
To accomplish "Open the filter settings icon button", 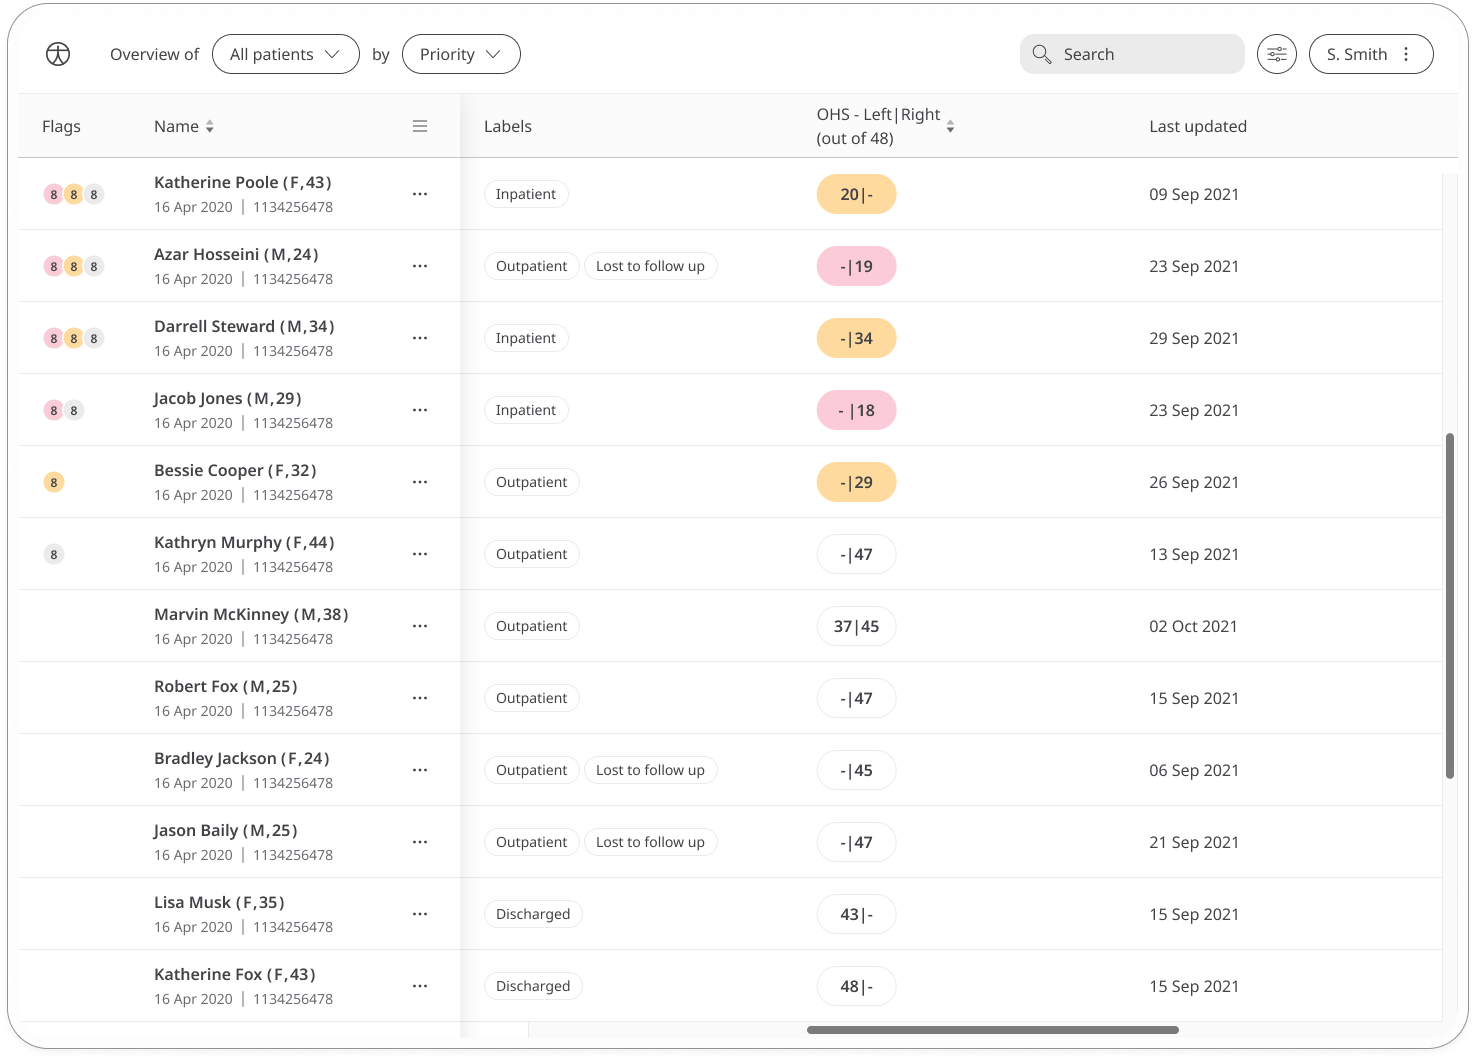I will [1277, 54].
